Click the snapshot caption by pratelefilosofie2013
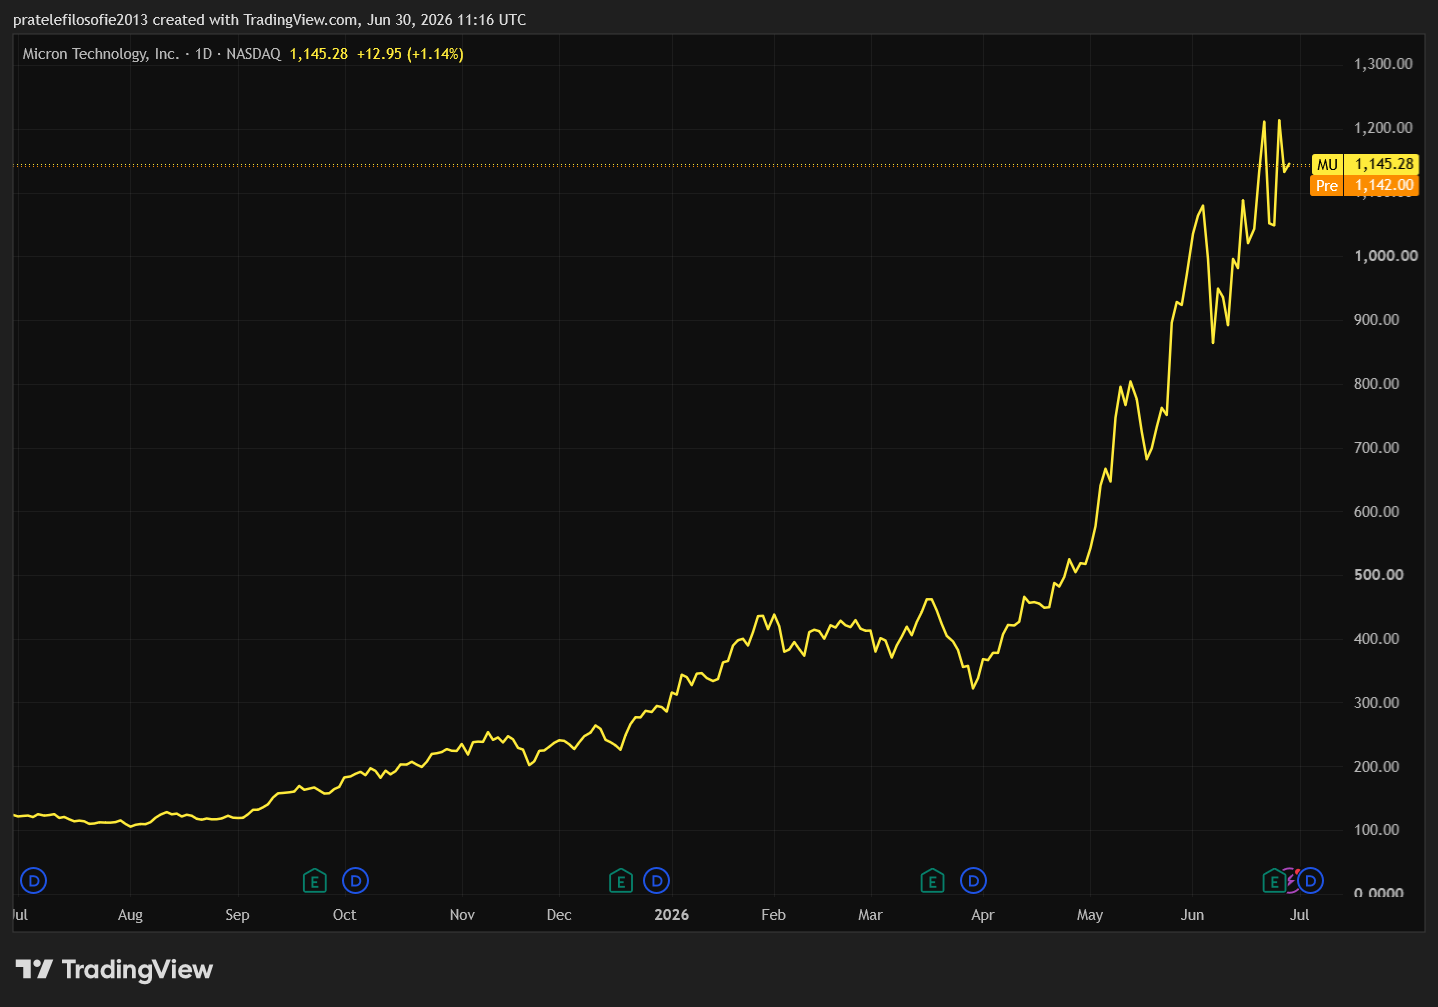Viewport: 1438px width, 1007px height. [x=270, y=20]
